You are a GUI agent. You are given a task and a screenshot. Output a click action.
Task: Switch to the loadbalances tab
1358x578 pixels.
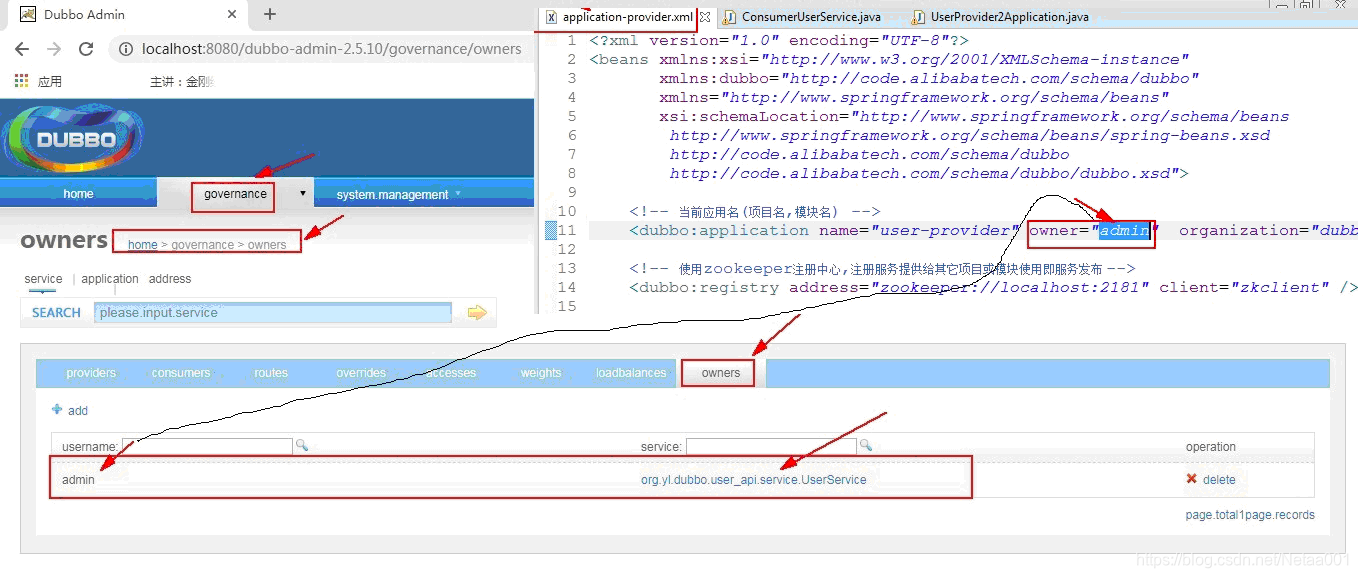(631, 373)
